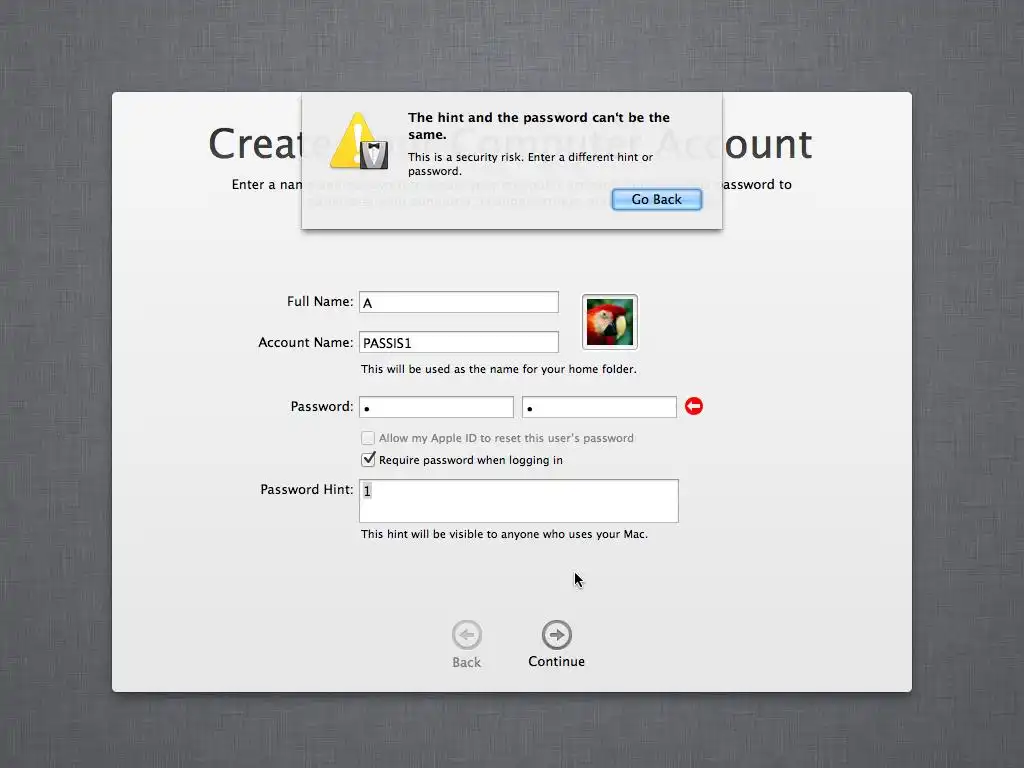
Task: Click the password verify field
Action: click(599, 407)
